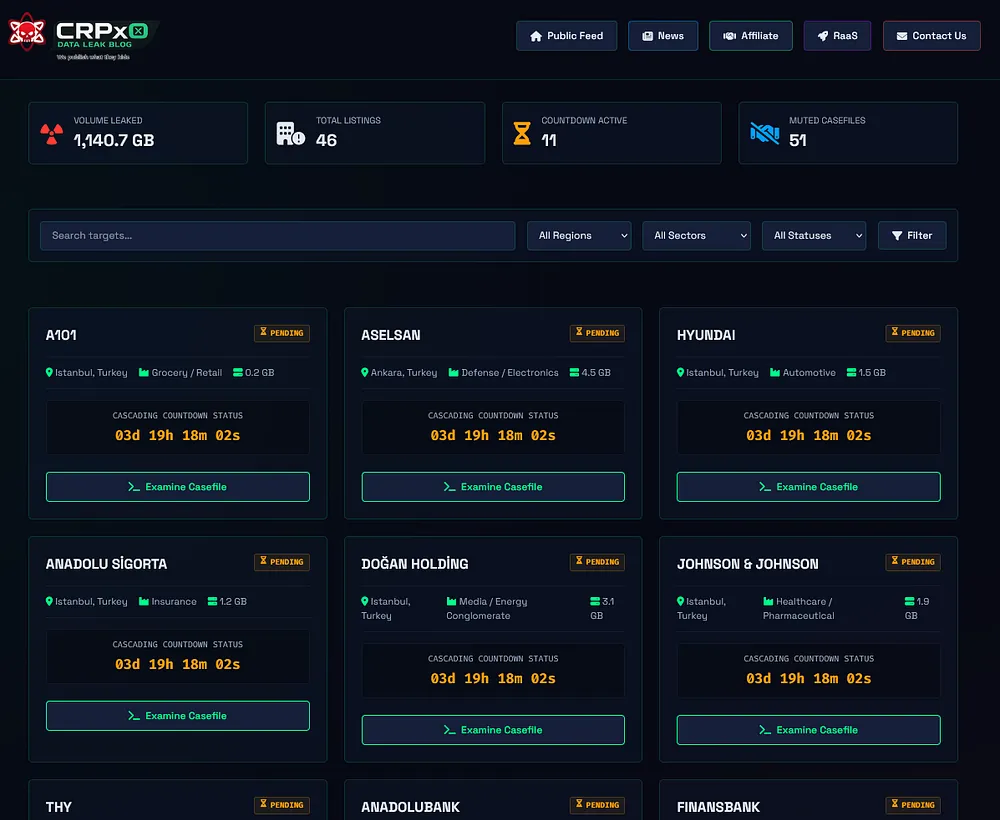This screenshot has width=1000, height=820.
Task: Click the Pending badge on ASELSAN card
Action: tap(597, 333)
